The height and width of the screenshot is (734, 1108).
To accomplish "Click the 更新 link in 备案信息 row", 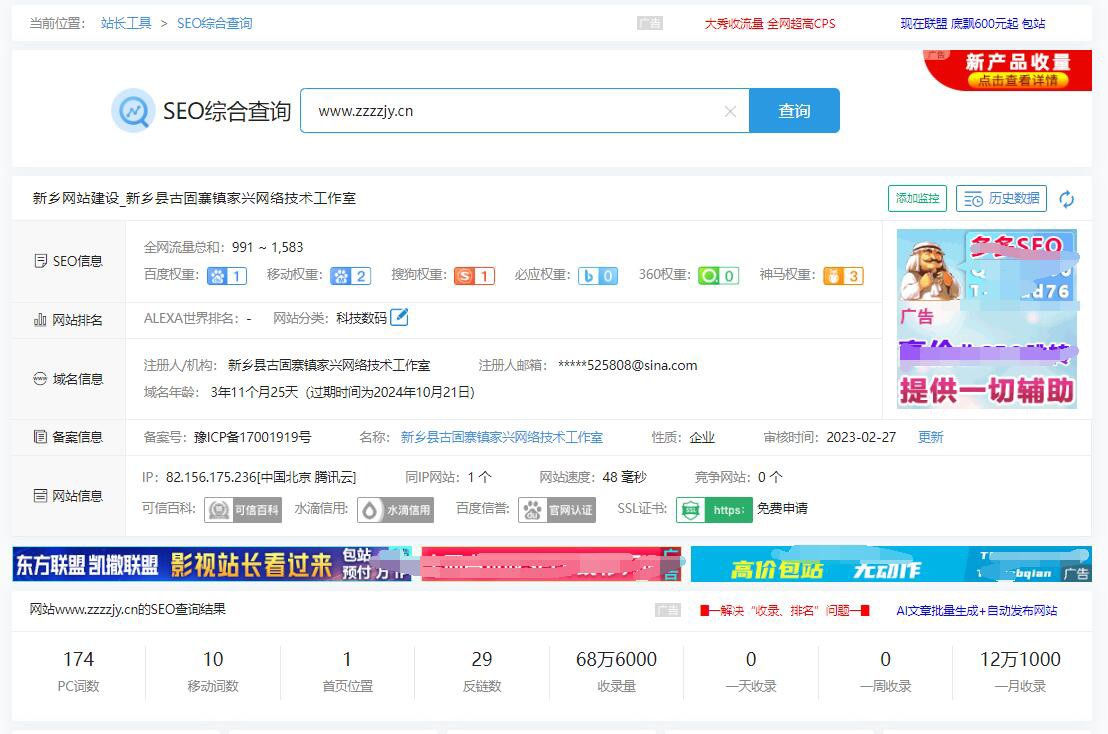I will pos(930,437).
